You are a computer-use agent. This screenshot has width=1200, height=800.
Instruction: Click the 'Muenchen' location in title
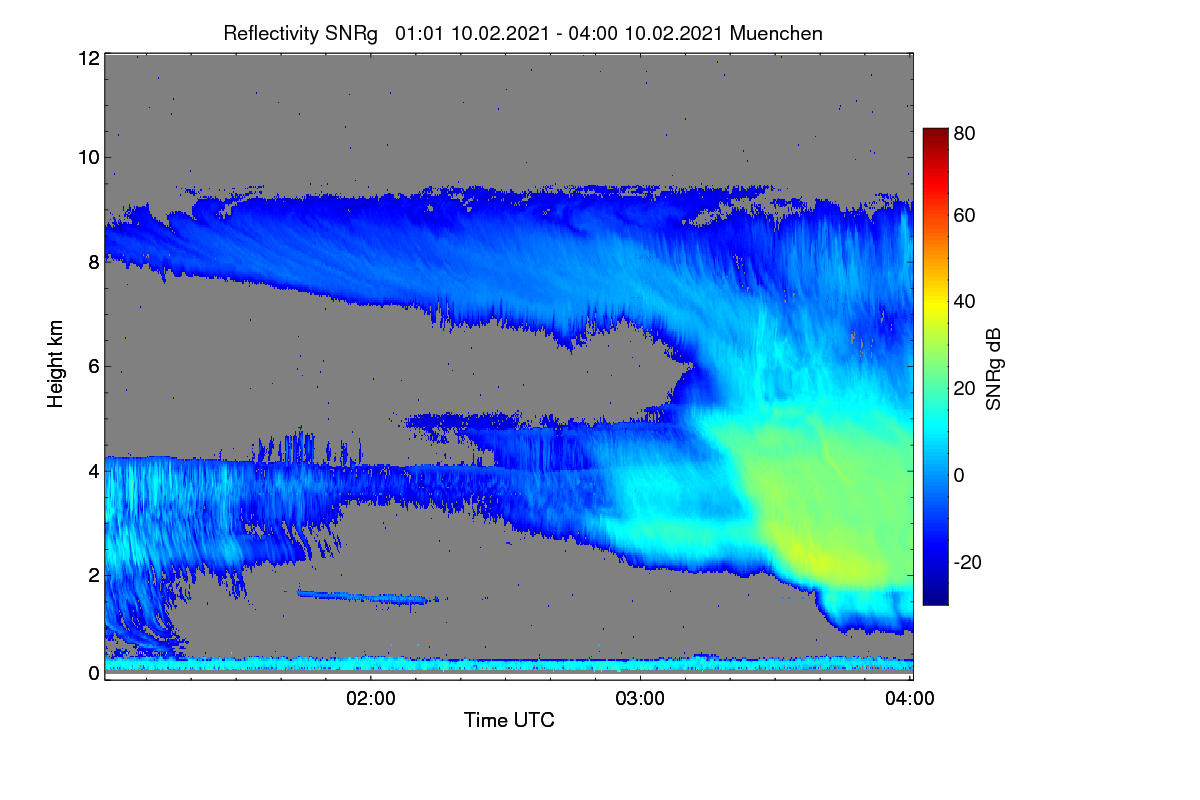click(777, 33)
